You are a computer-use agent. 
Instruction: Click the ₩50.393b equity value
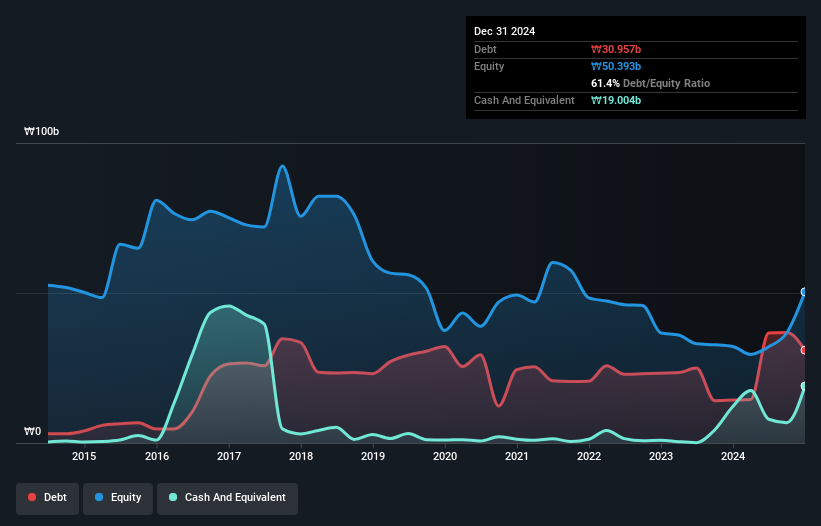[x=616, y=66]
